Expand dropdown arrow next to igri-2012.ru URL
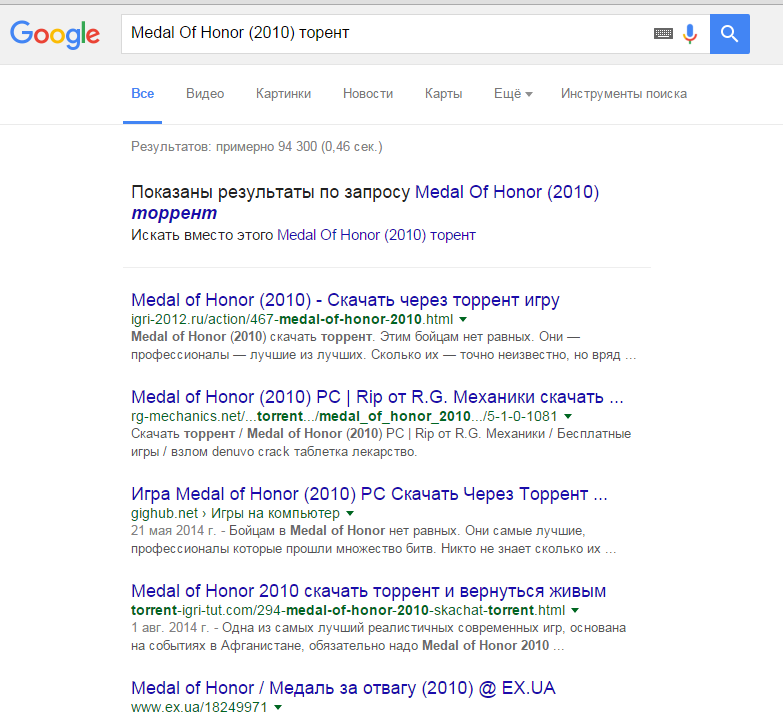Screen dimensions: 783x713 coord(463,320)
